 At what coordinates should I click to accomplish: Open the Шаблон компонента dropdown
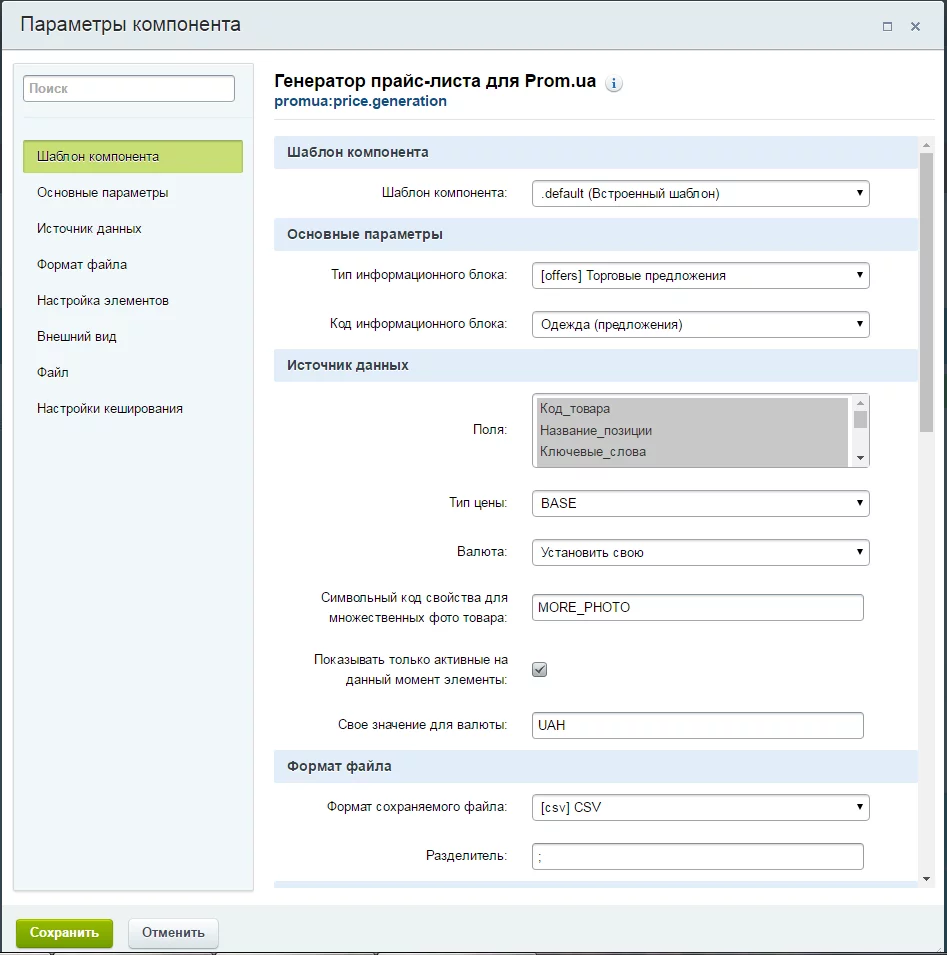[700, 194]
